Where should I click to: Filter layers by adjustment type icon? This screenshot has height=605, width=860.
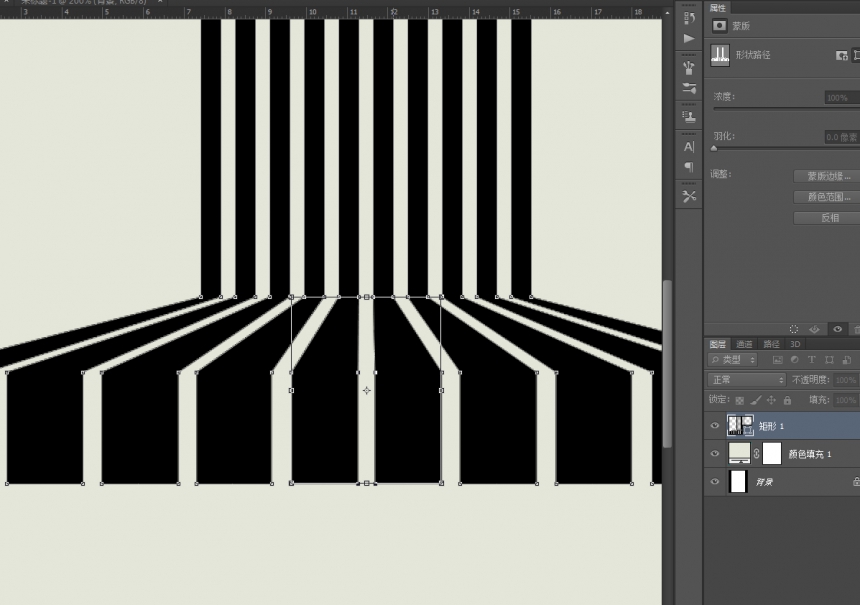(x=795, y=360)
